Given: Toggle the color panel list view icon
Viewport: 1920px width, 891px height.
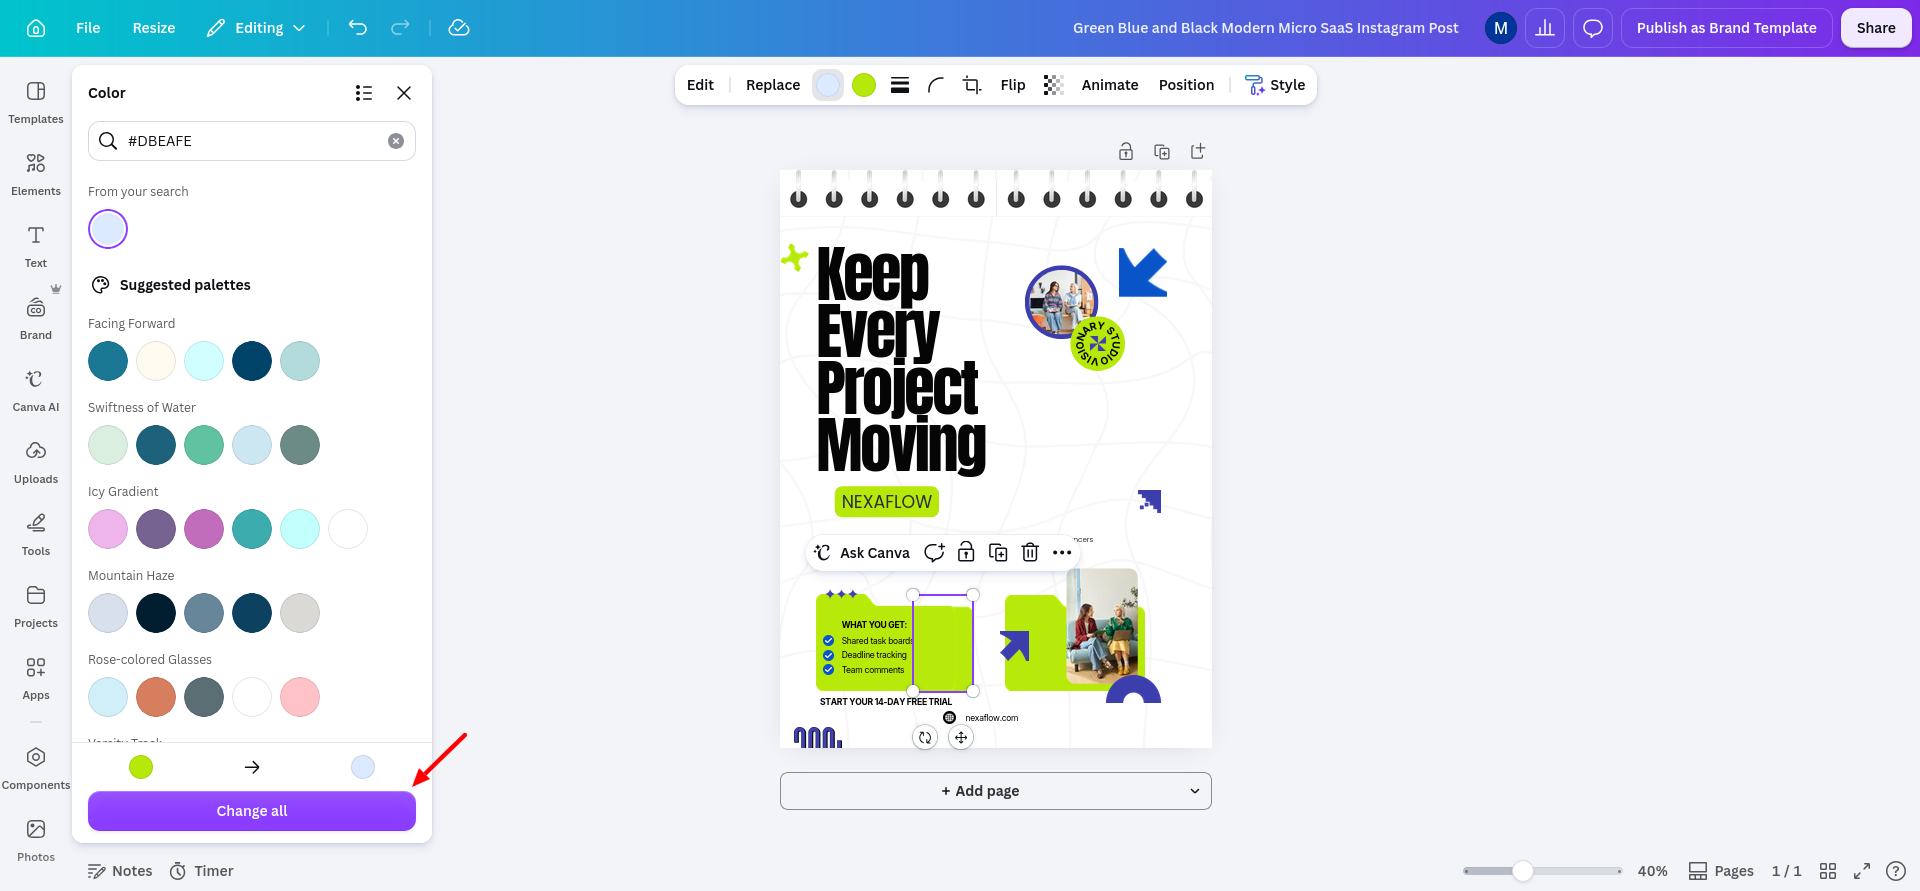Looking at the screenshot, I should click(364, 93).
